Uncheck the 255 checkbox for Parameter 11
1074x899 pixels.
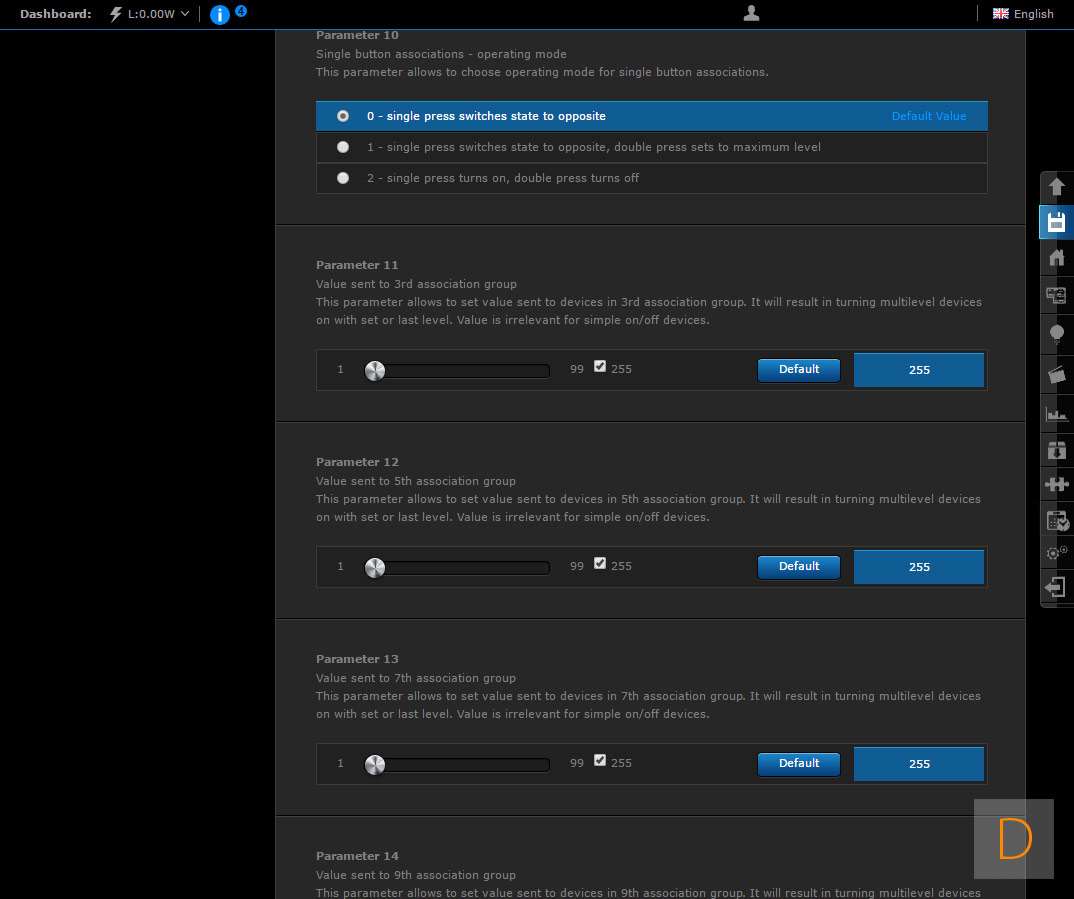pyautogui.click(x=600, y=367)
